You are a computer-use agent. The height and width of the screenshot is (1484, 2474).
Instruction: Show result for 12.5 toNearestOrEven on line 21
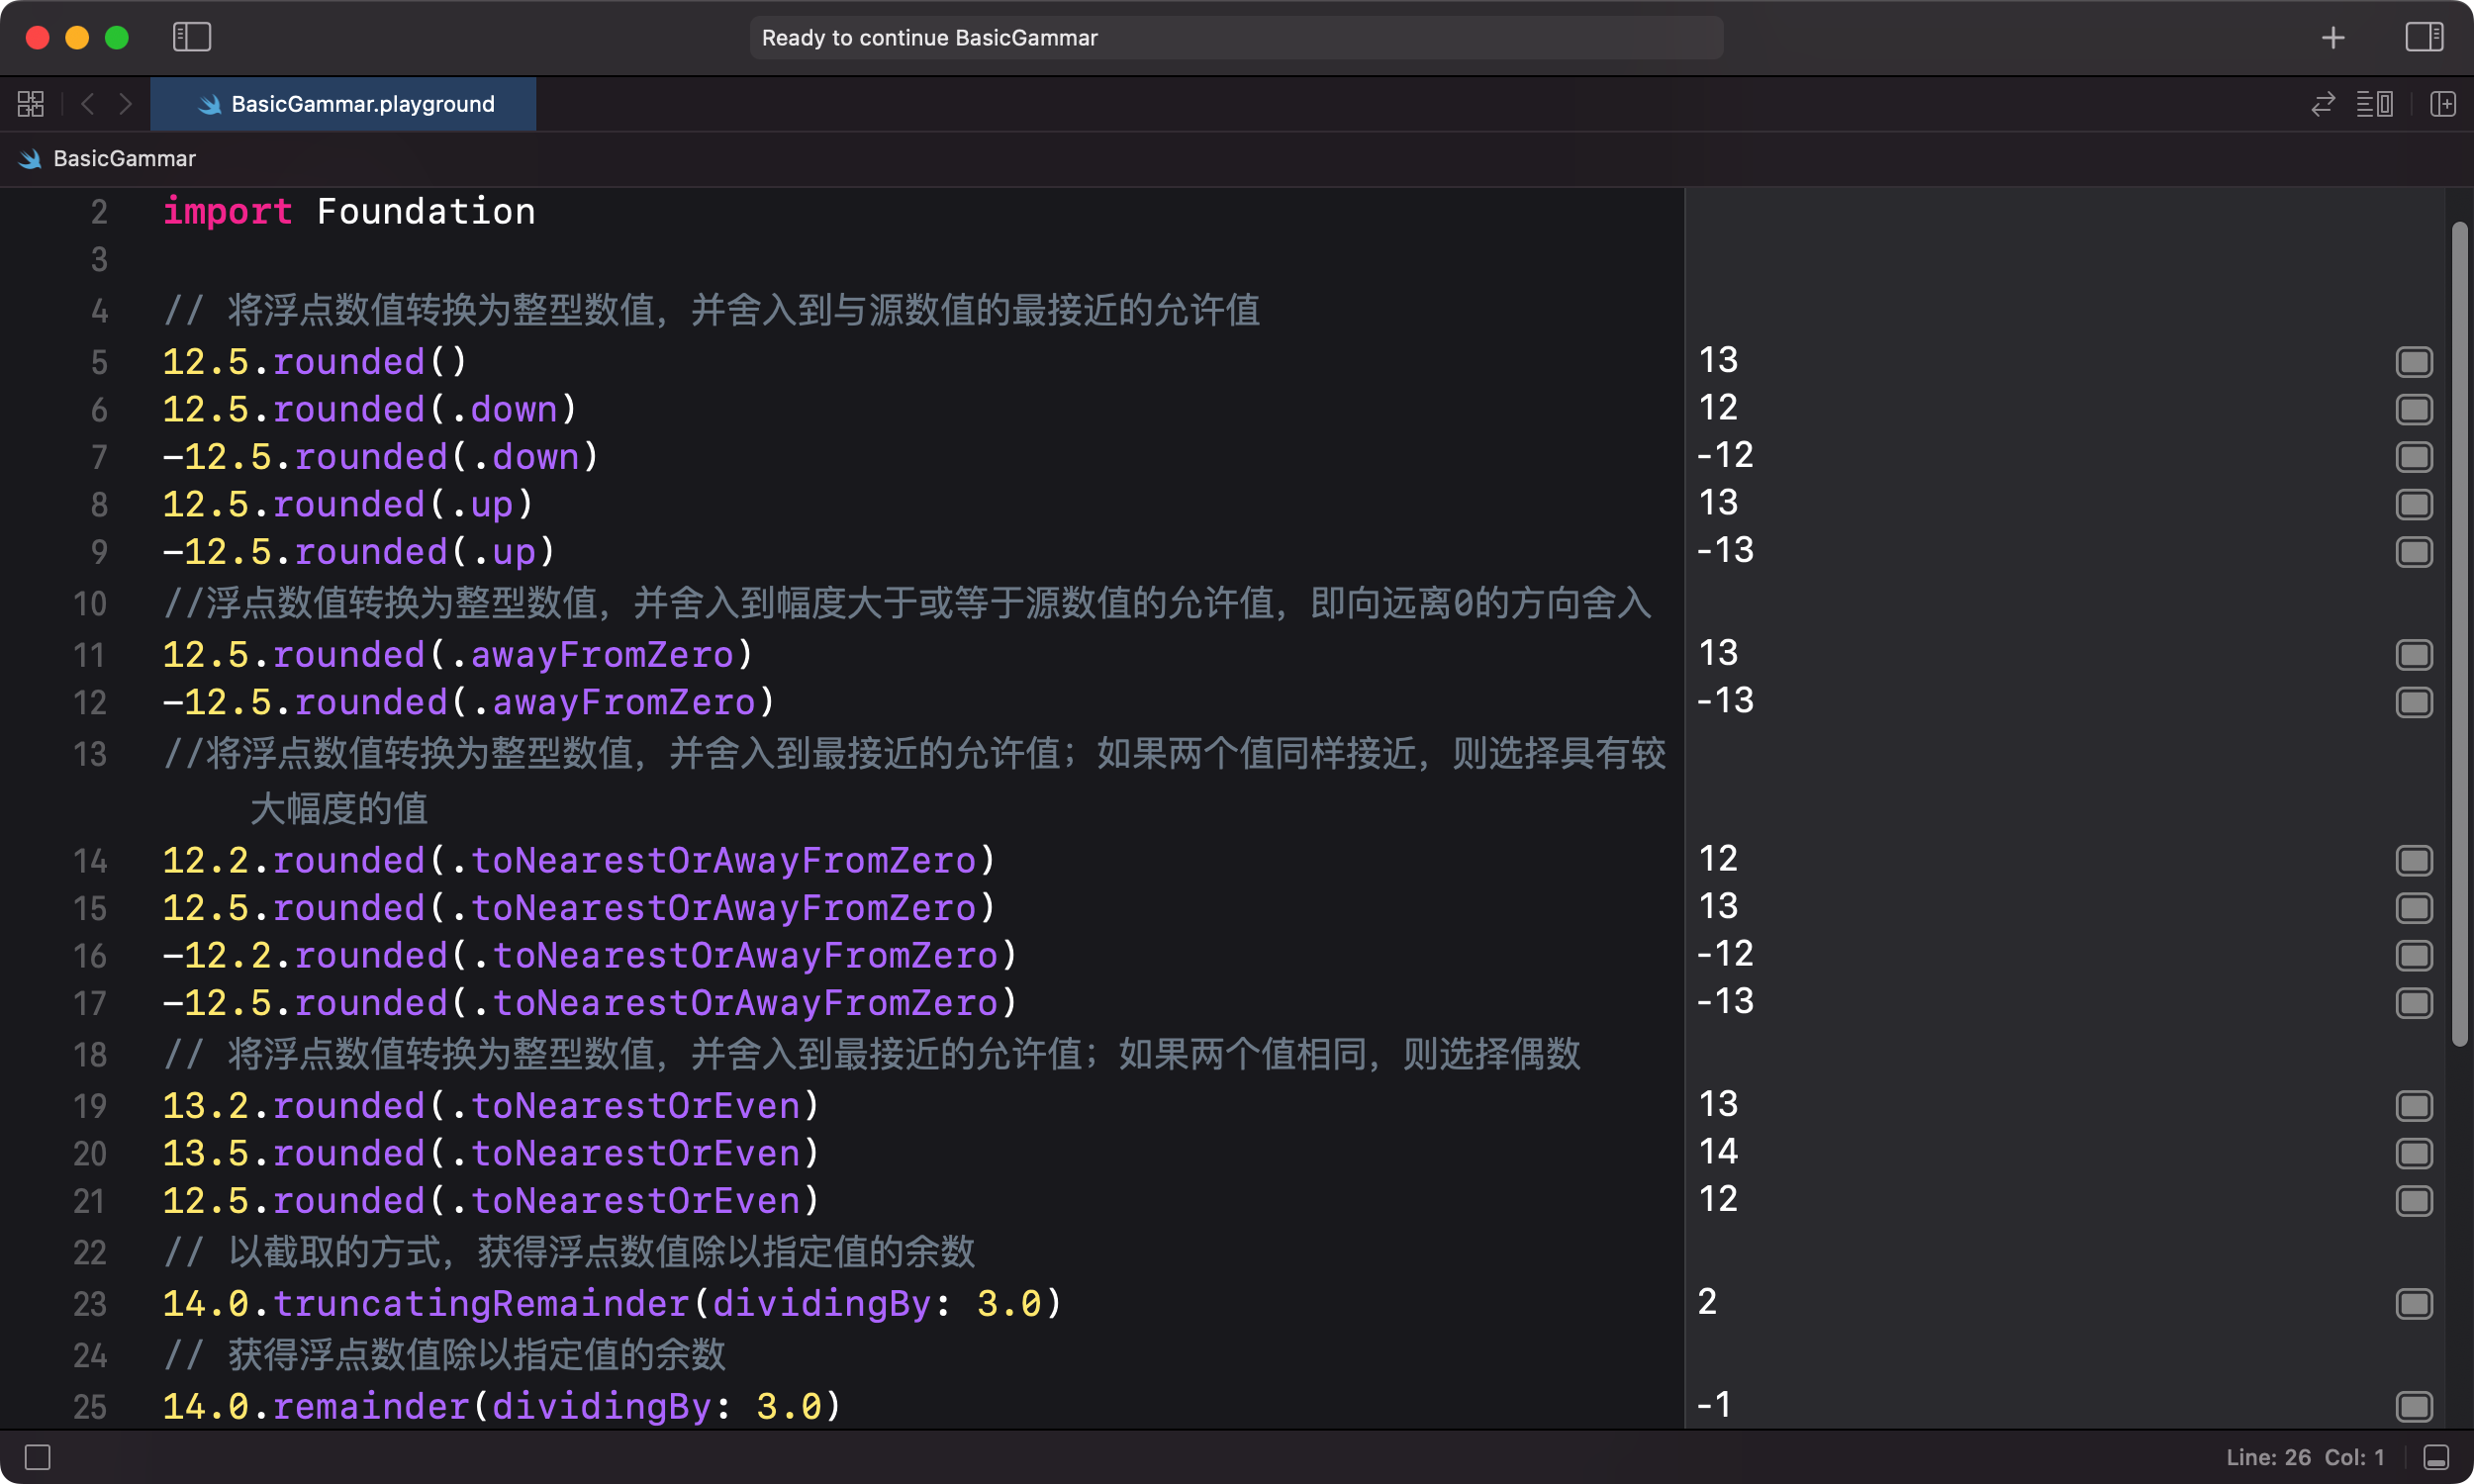tap(2414, 1201)
